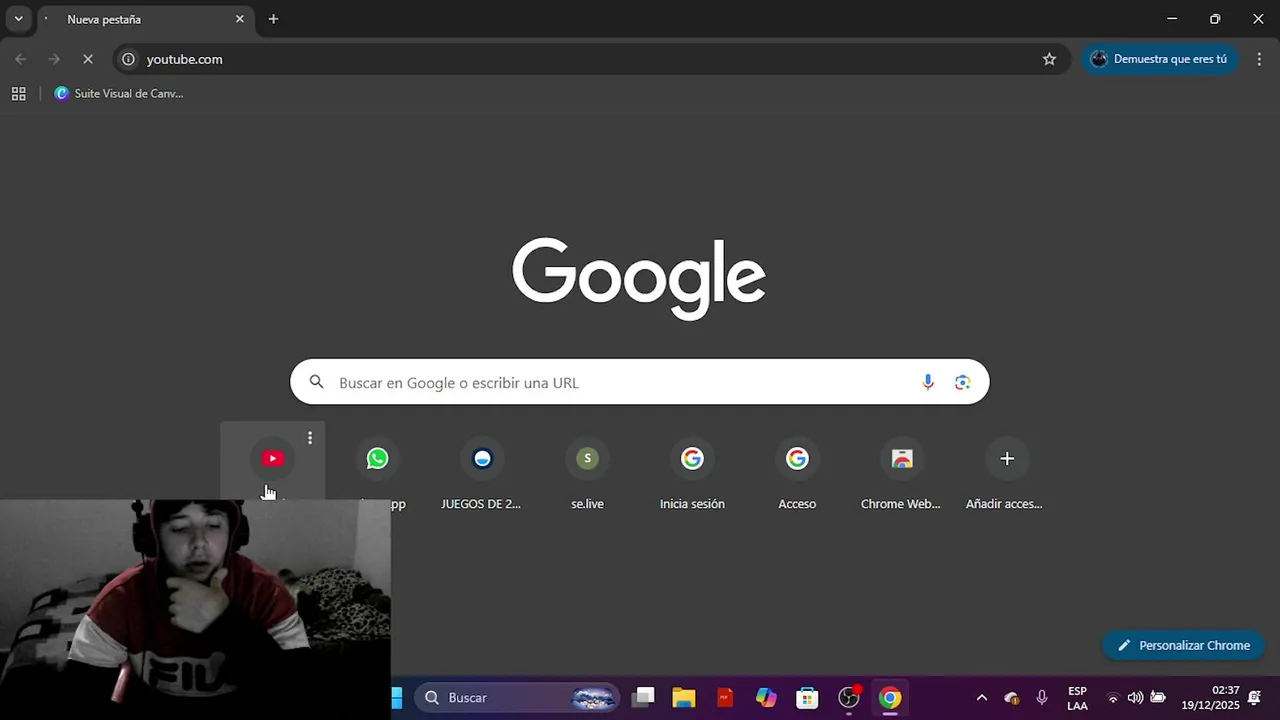Close the Nueva pestaña tab
The image size is (1280, 720).
240,19
